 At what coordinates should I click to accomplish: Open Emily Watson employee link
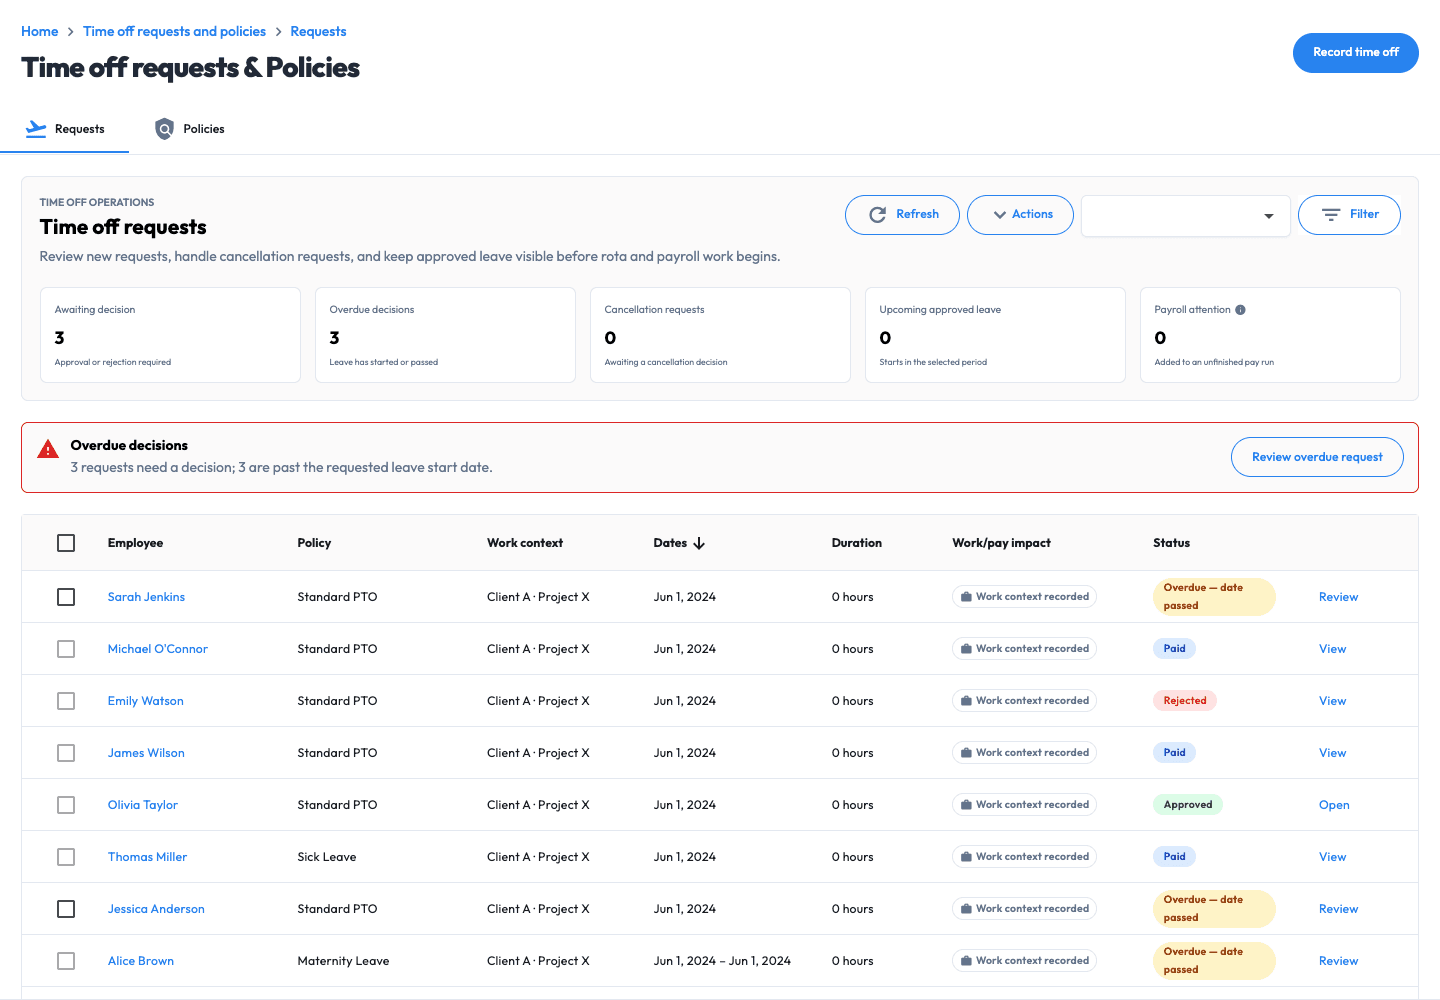click(x=146, y=701)
